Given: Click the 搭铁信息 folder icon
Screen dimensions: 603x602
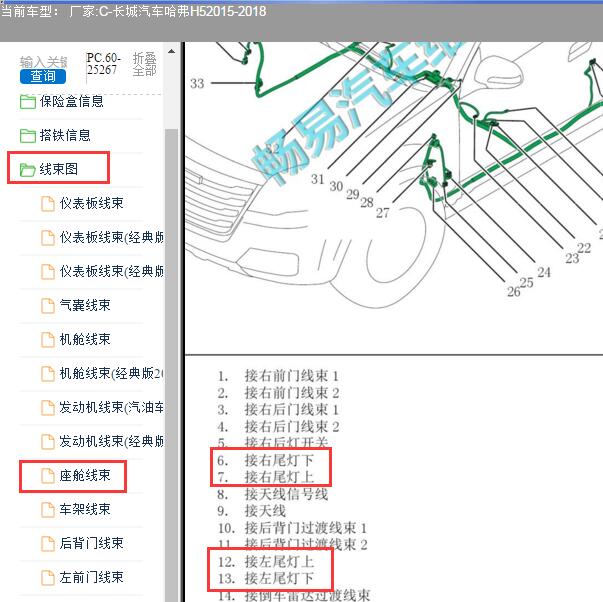Looking at the screenshot, I should pos(28,136).
